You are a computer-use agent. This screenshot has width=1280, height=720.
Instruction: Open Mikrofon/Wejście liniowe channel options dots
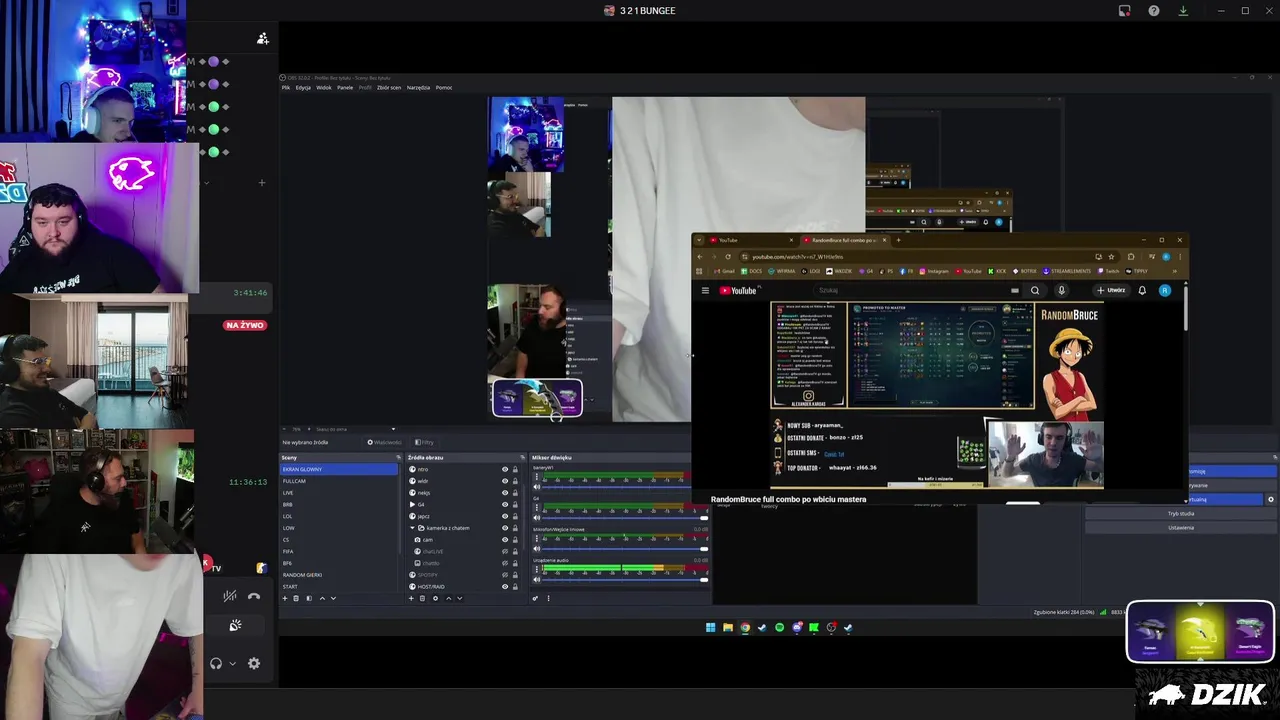pos(537,538)
